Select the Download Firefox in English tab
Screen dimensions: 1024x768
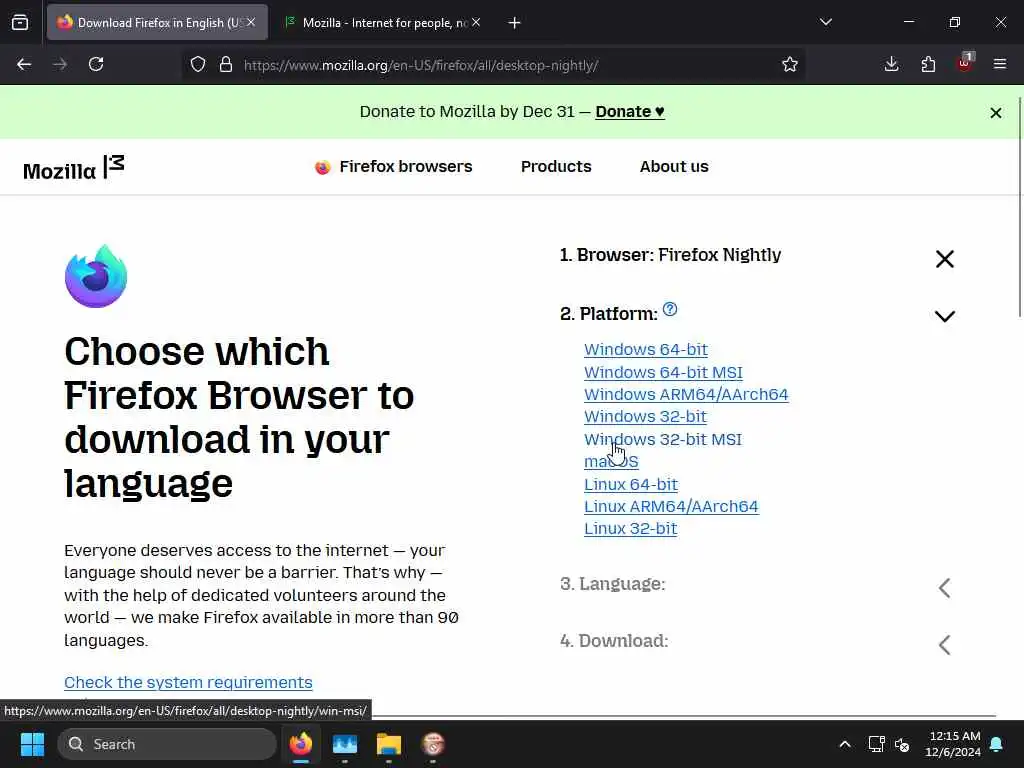[157, 23]
